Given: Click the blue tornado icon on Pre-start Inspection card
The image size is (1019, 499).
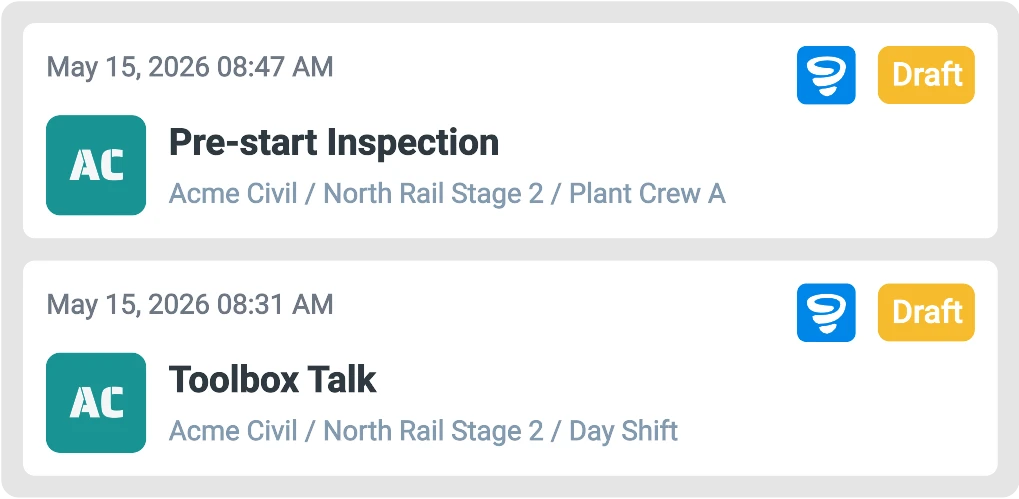Looking at the screenshot, I should [826, 75].
